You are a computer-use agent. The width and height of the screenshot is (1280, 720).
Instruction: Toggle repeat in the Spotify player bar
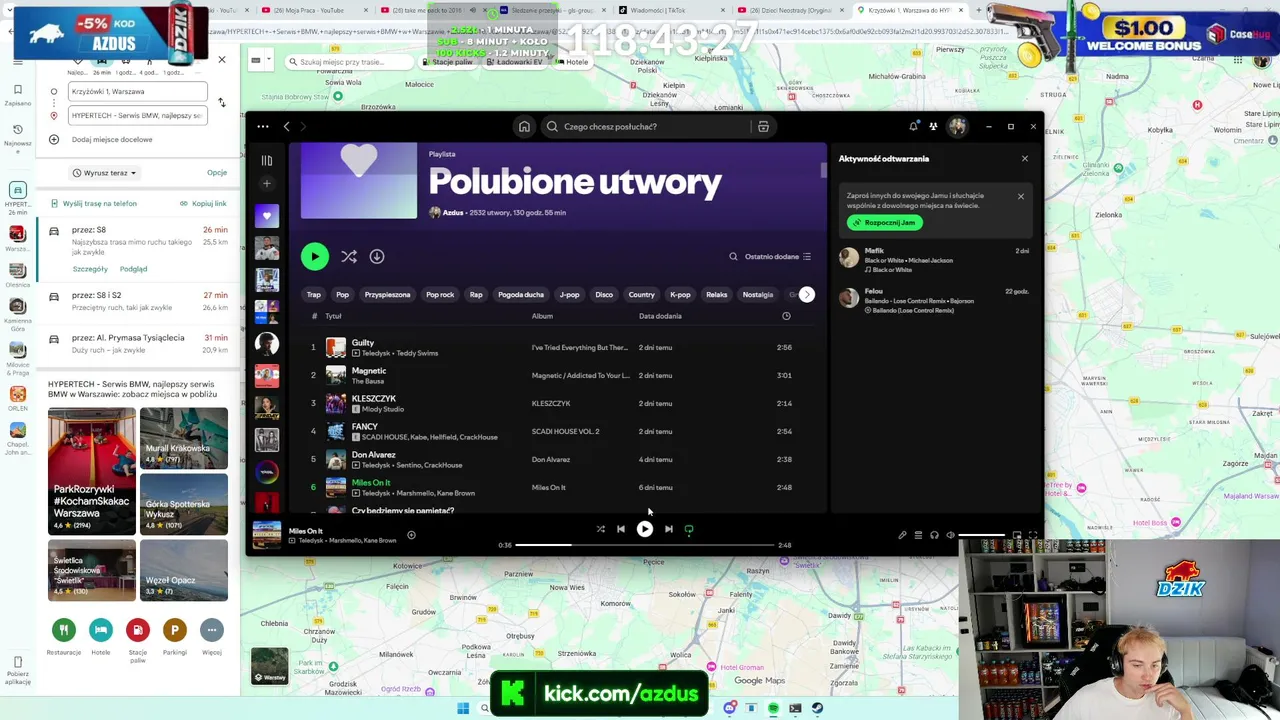[689, 530]
